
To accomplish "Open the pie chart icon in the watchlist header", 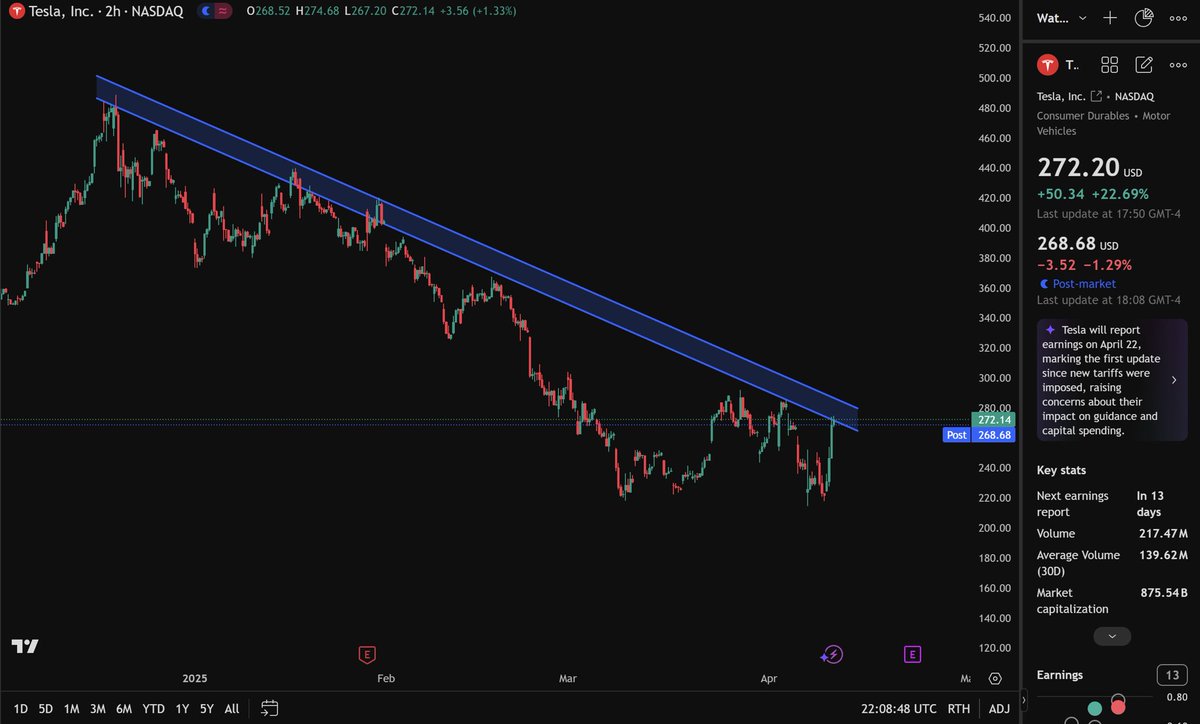I will pyautogui.click(x=1144, y=17).
